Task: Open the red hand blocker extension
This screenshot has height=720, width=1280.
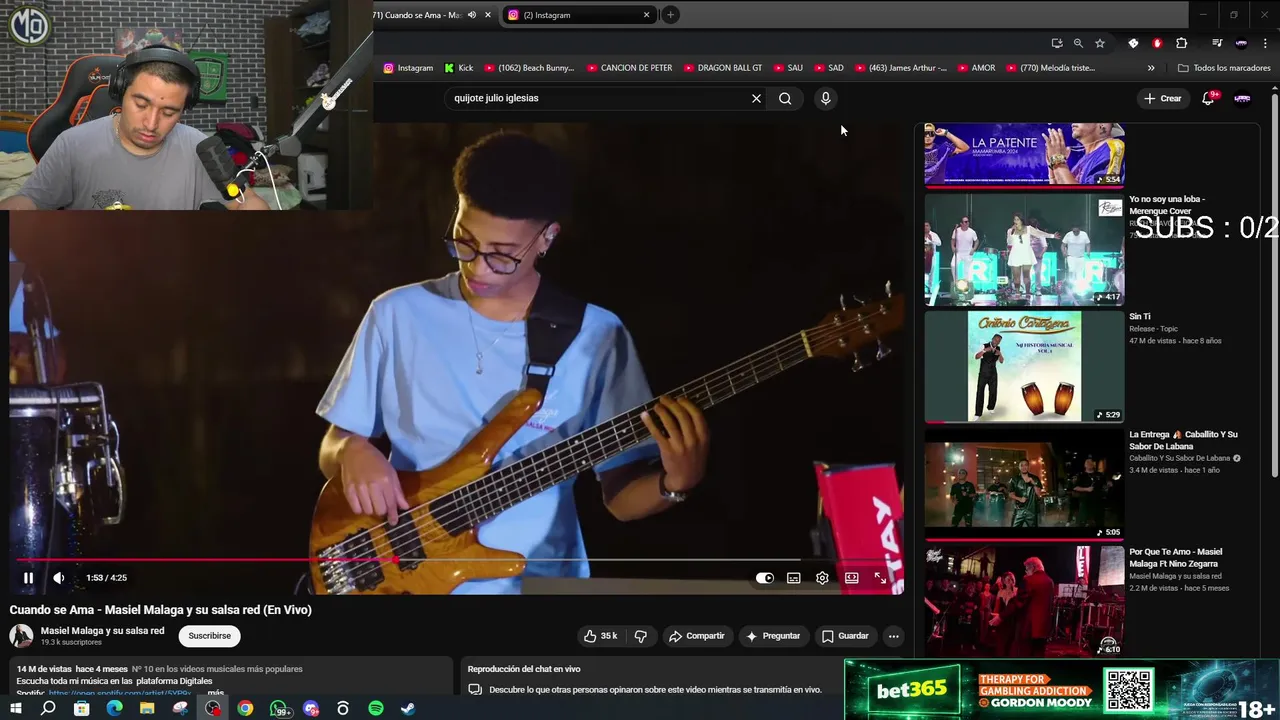Action: click(1157, 43)
